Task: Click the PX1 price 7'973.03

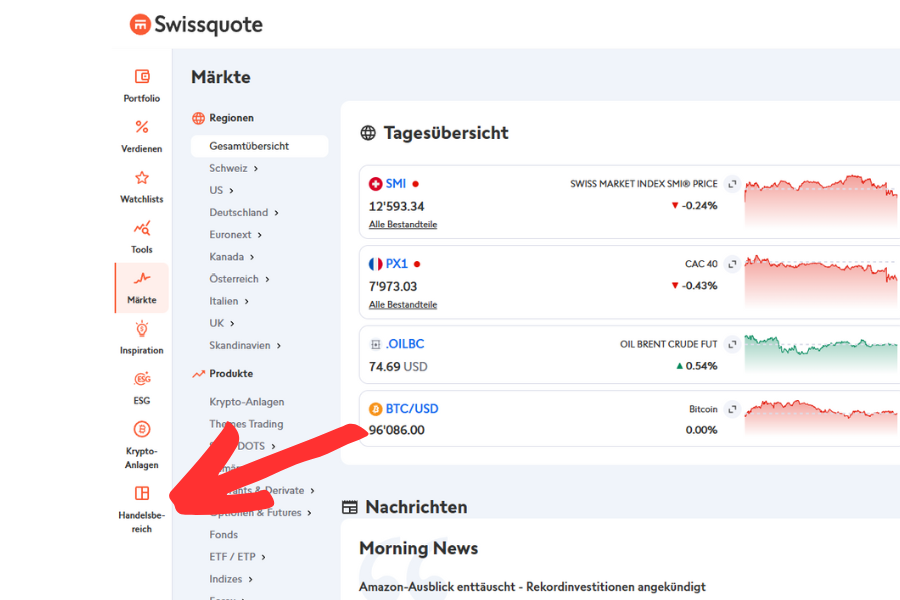Action: click(393, 287)
